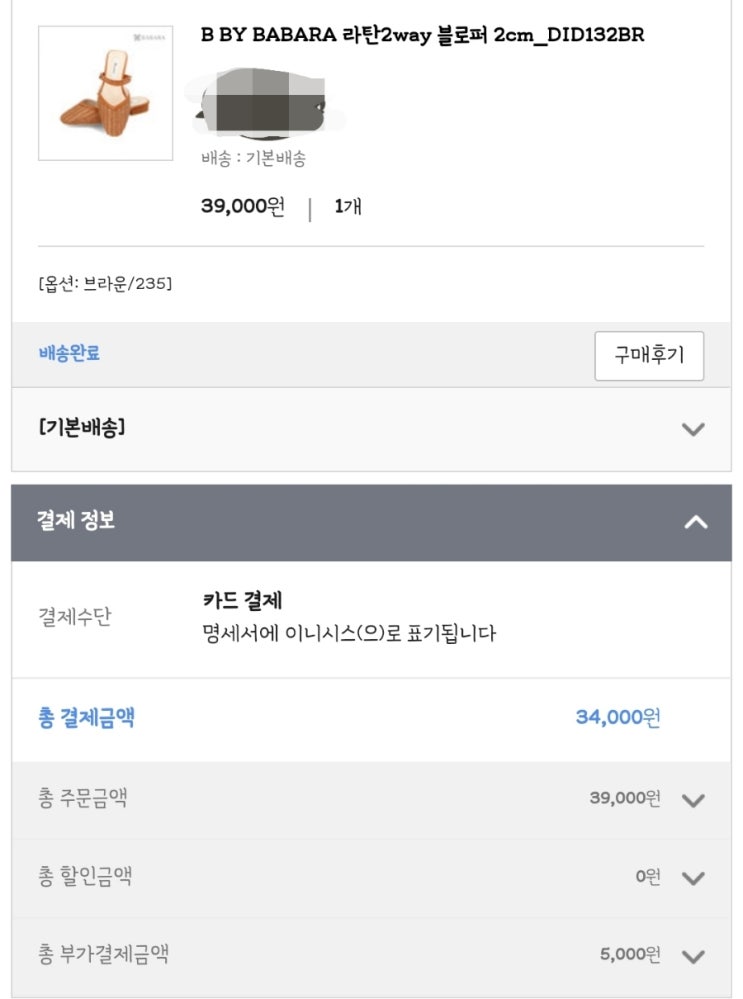Expand the 총 할인금액 chevron
Screen dimensions: 743x999
pyautogui.click(x=692, y=878)
